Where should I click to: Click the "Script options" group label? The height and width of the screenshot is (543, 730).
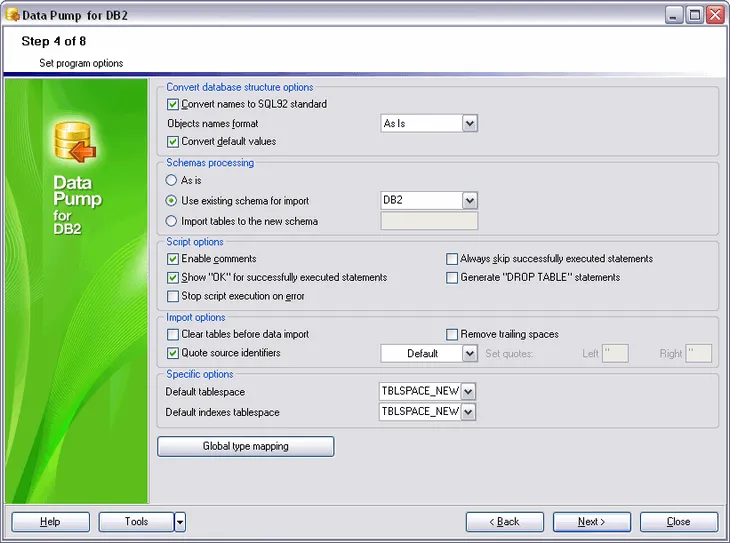[195, 242]
